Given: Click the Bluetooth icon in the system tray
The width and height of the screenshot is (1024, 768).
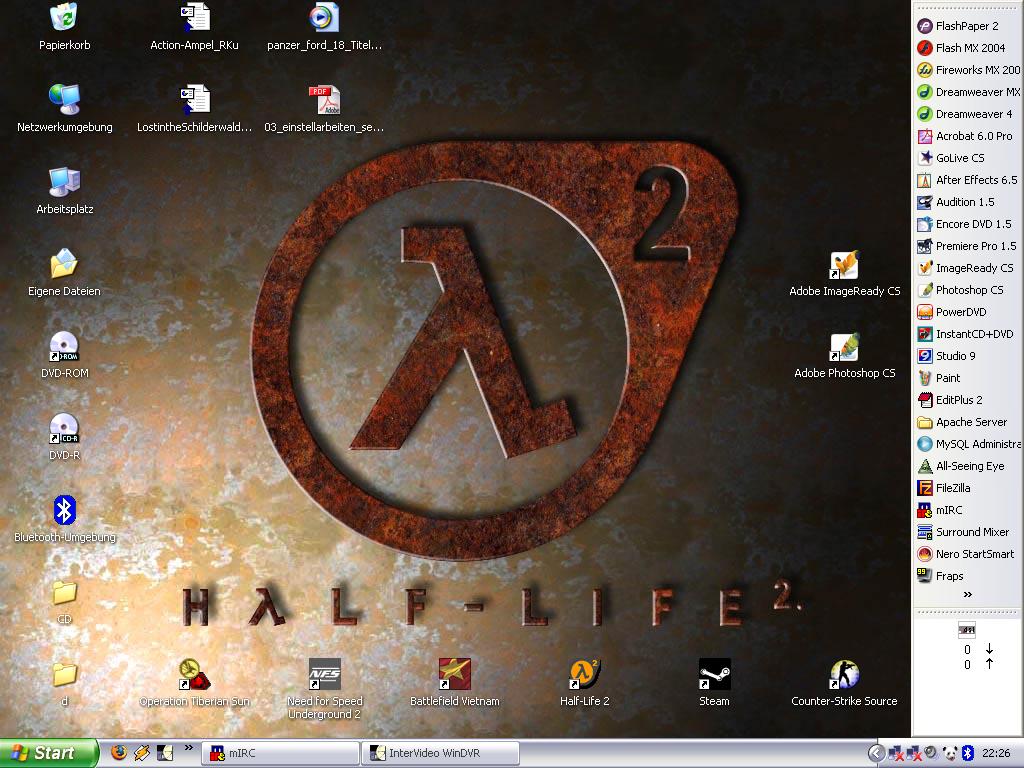Looking at the screenshot, I should coord(968,753).
